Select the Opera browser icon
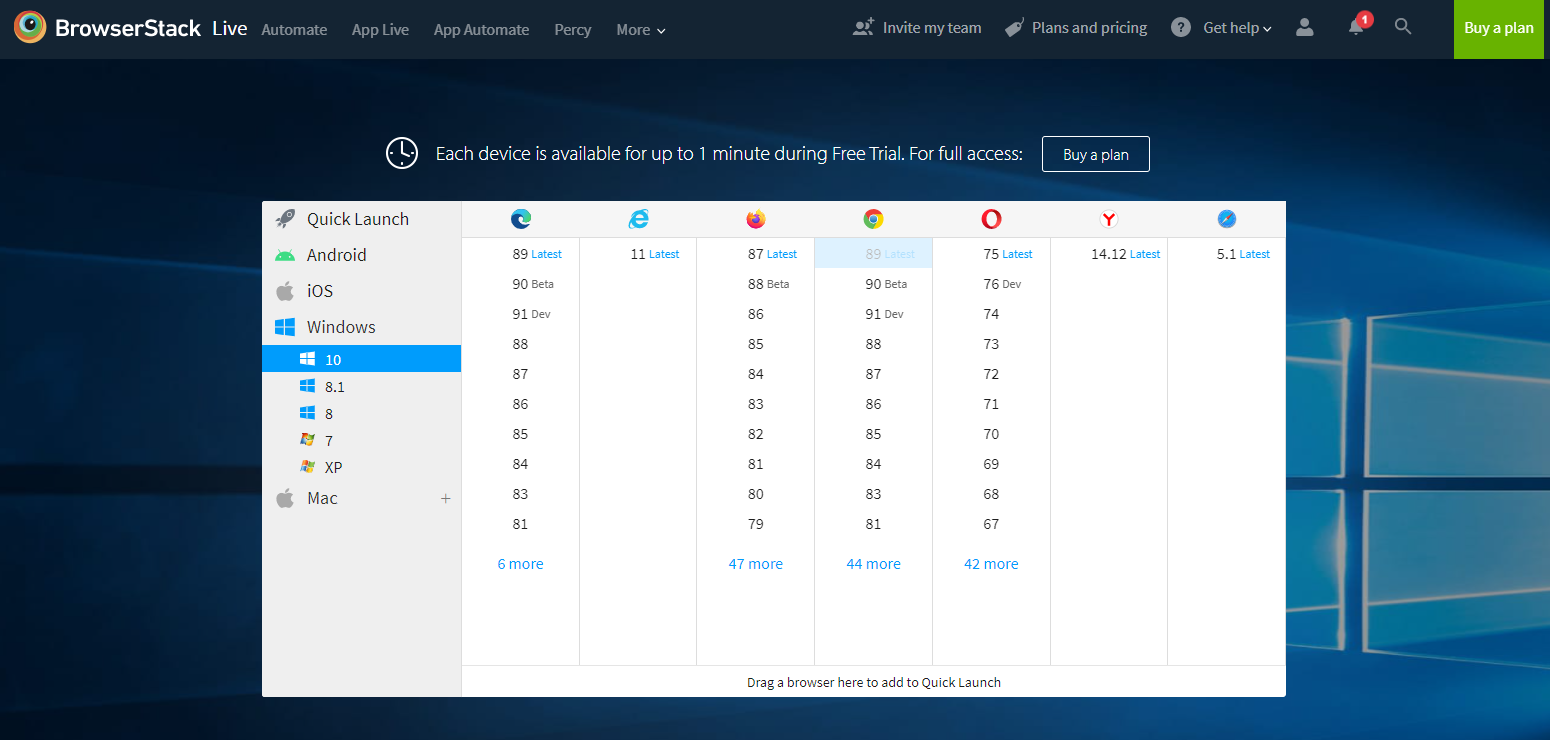 (991, 219)
